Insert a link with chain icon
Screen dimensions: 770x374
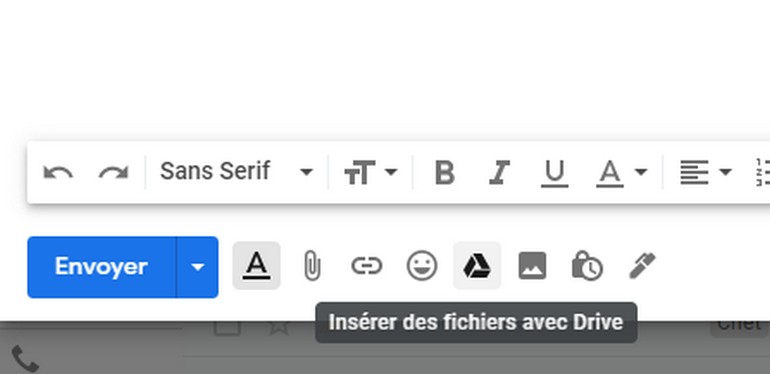pyautogui.click(x=367, y=266)
